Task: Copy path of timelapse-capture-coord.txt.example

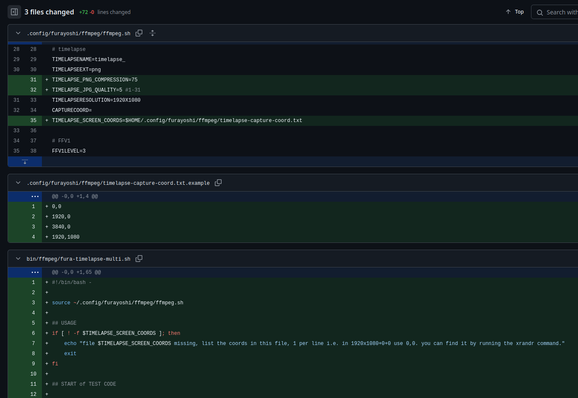Action: (218, 183)
